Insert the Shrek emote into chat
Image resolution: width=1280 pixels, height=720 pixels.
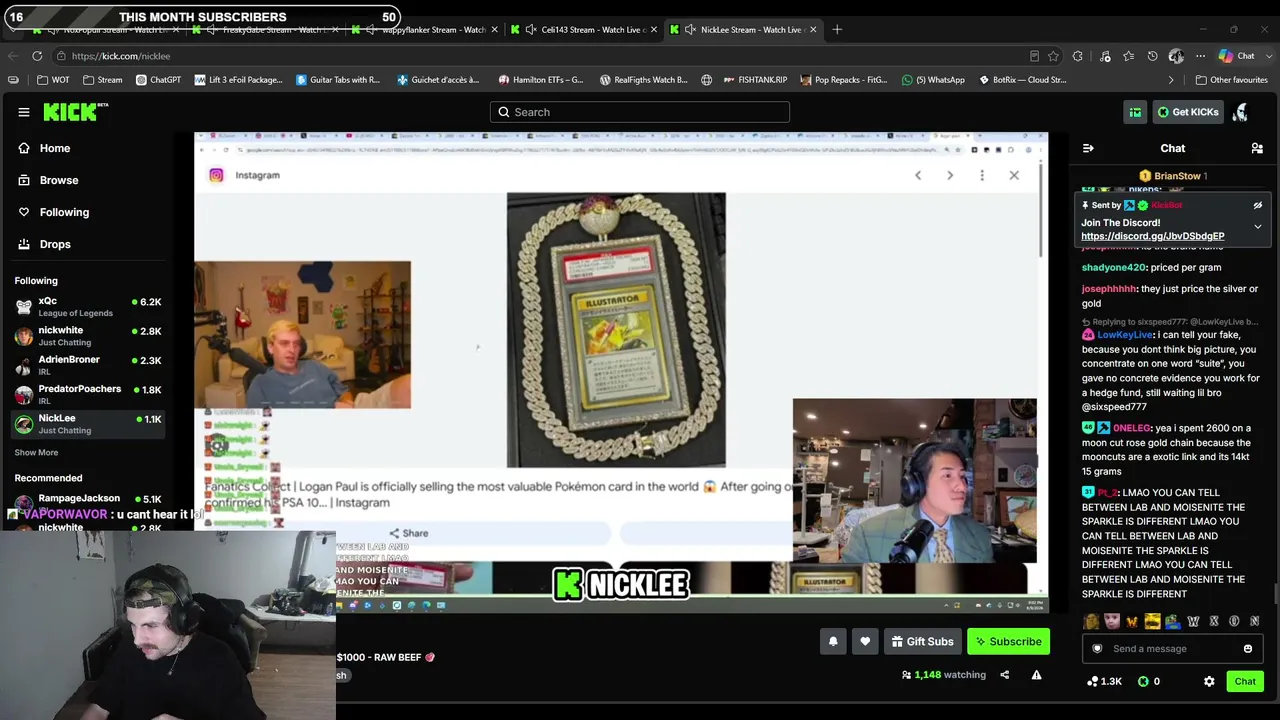click(x=1091, y=621)
